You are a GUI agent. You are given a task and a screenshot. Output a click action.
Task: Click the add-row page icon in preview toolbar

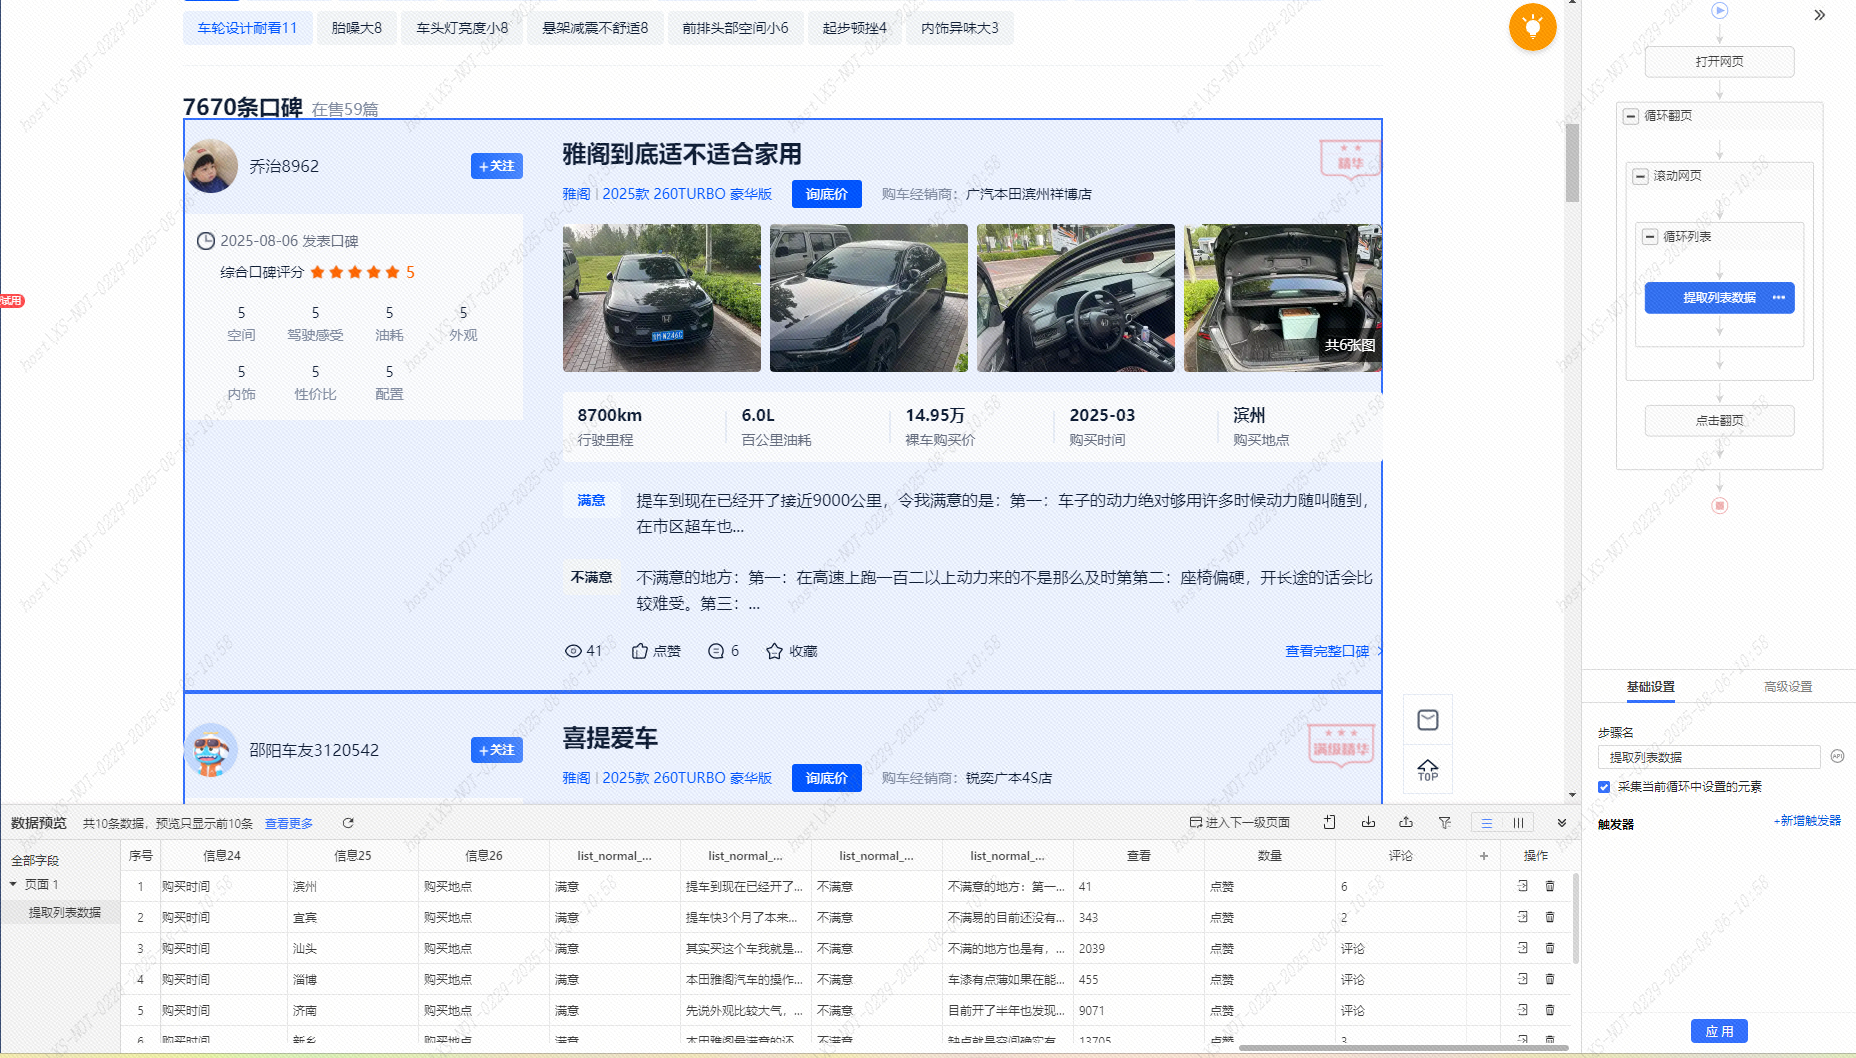(1329, 822)
